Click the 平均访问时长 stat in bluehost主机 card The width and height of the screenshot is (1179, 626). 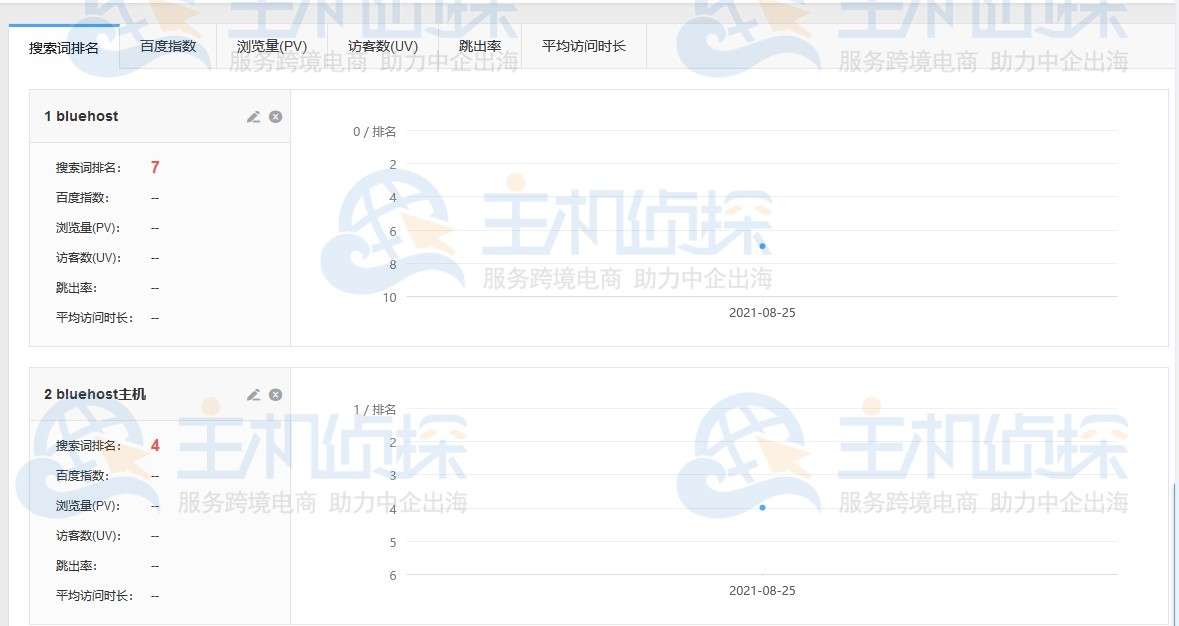pos(92,595)
